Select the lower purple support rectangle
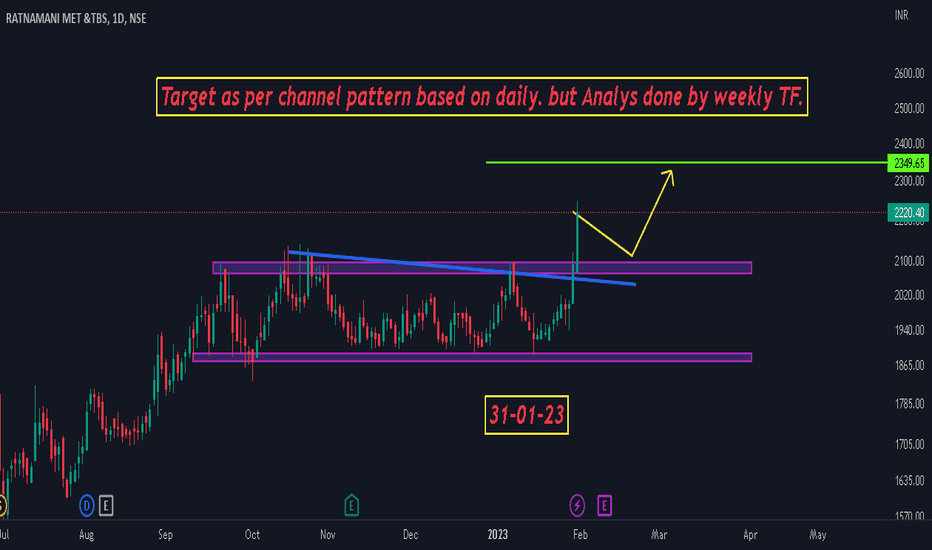 click(473, 357)
